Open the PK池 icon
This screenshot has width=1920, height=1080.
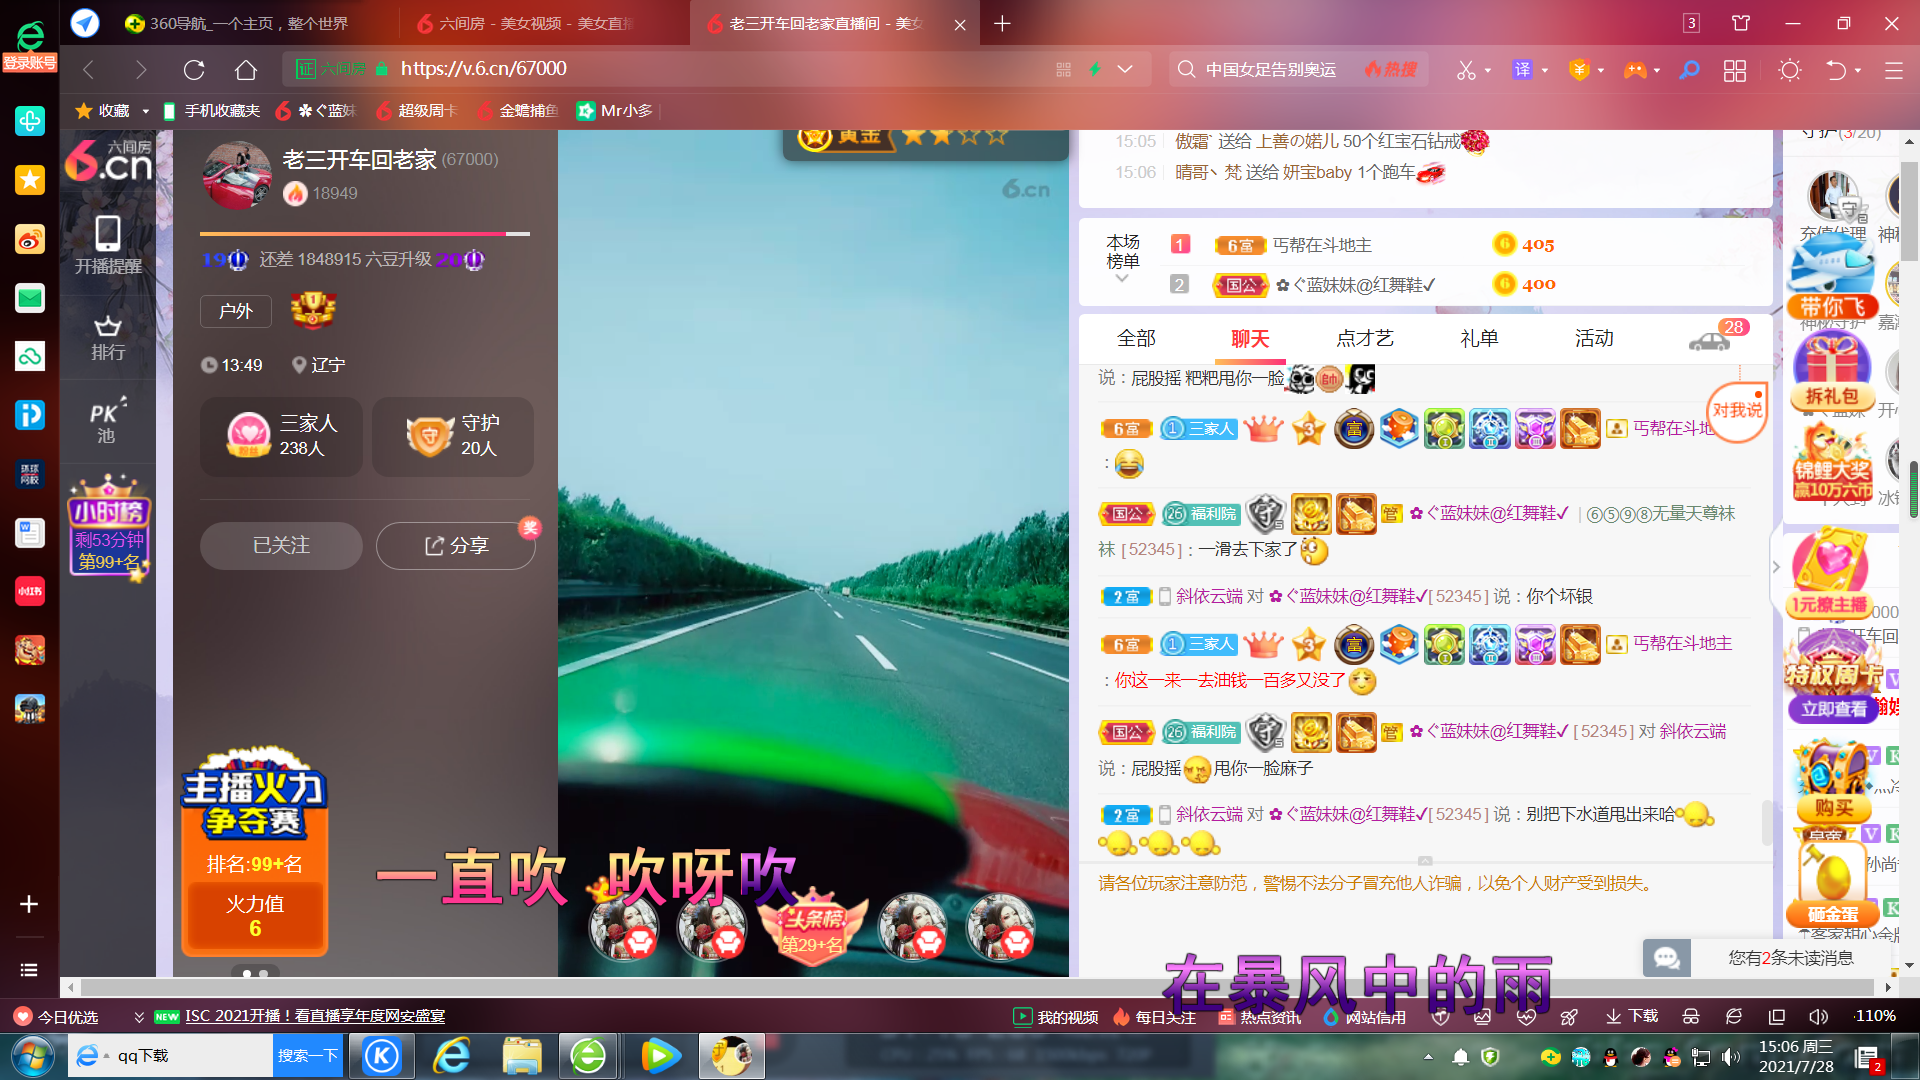click(106, 421)
